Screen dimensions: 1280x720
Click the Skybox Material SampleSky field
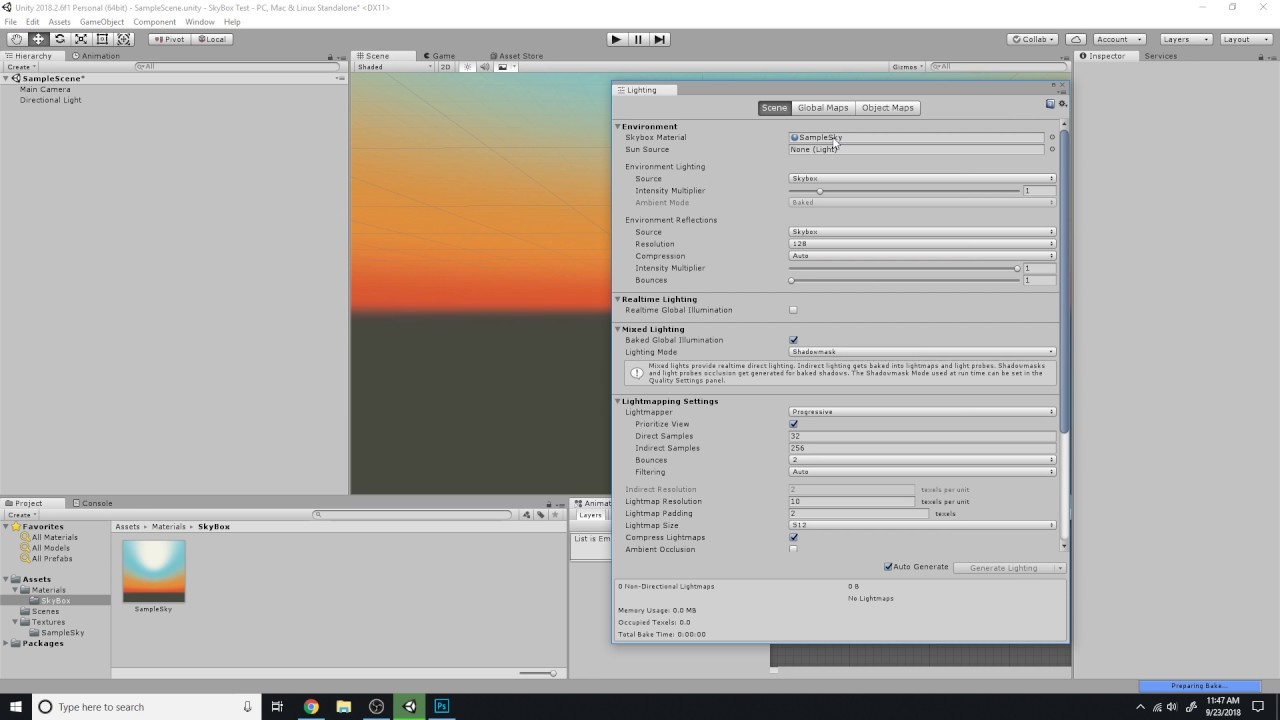[917, 137]
